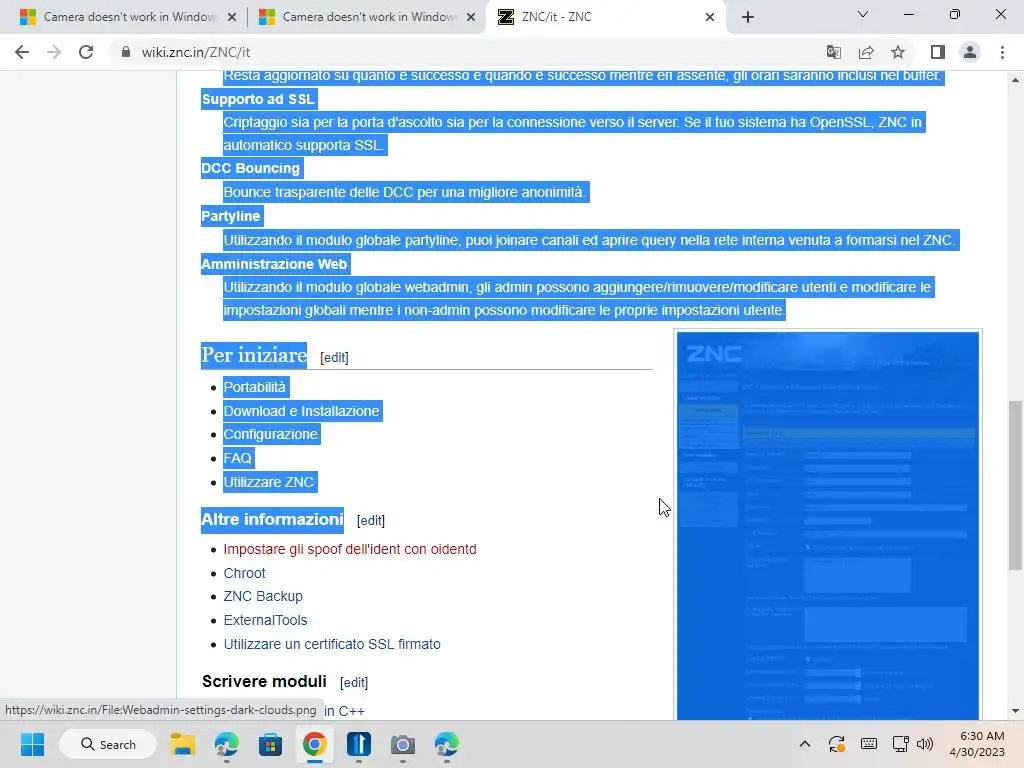Share this page icon
This screenshot has width=1024, height=768.
click(x=866, y=52)
